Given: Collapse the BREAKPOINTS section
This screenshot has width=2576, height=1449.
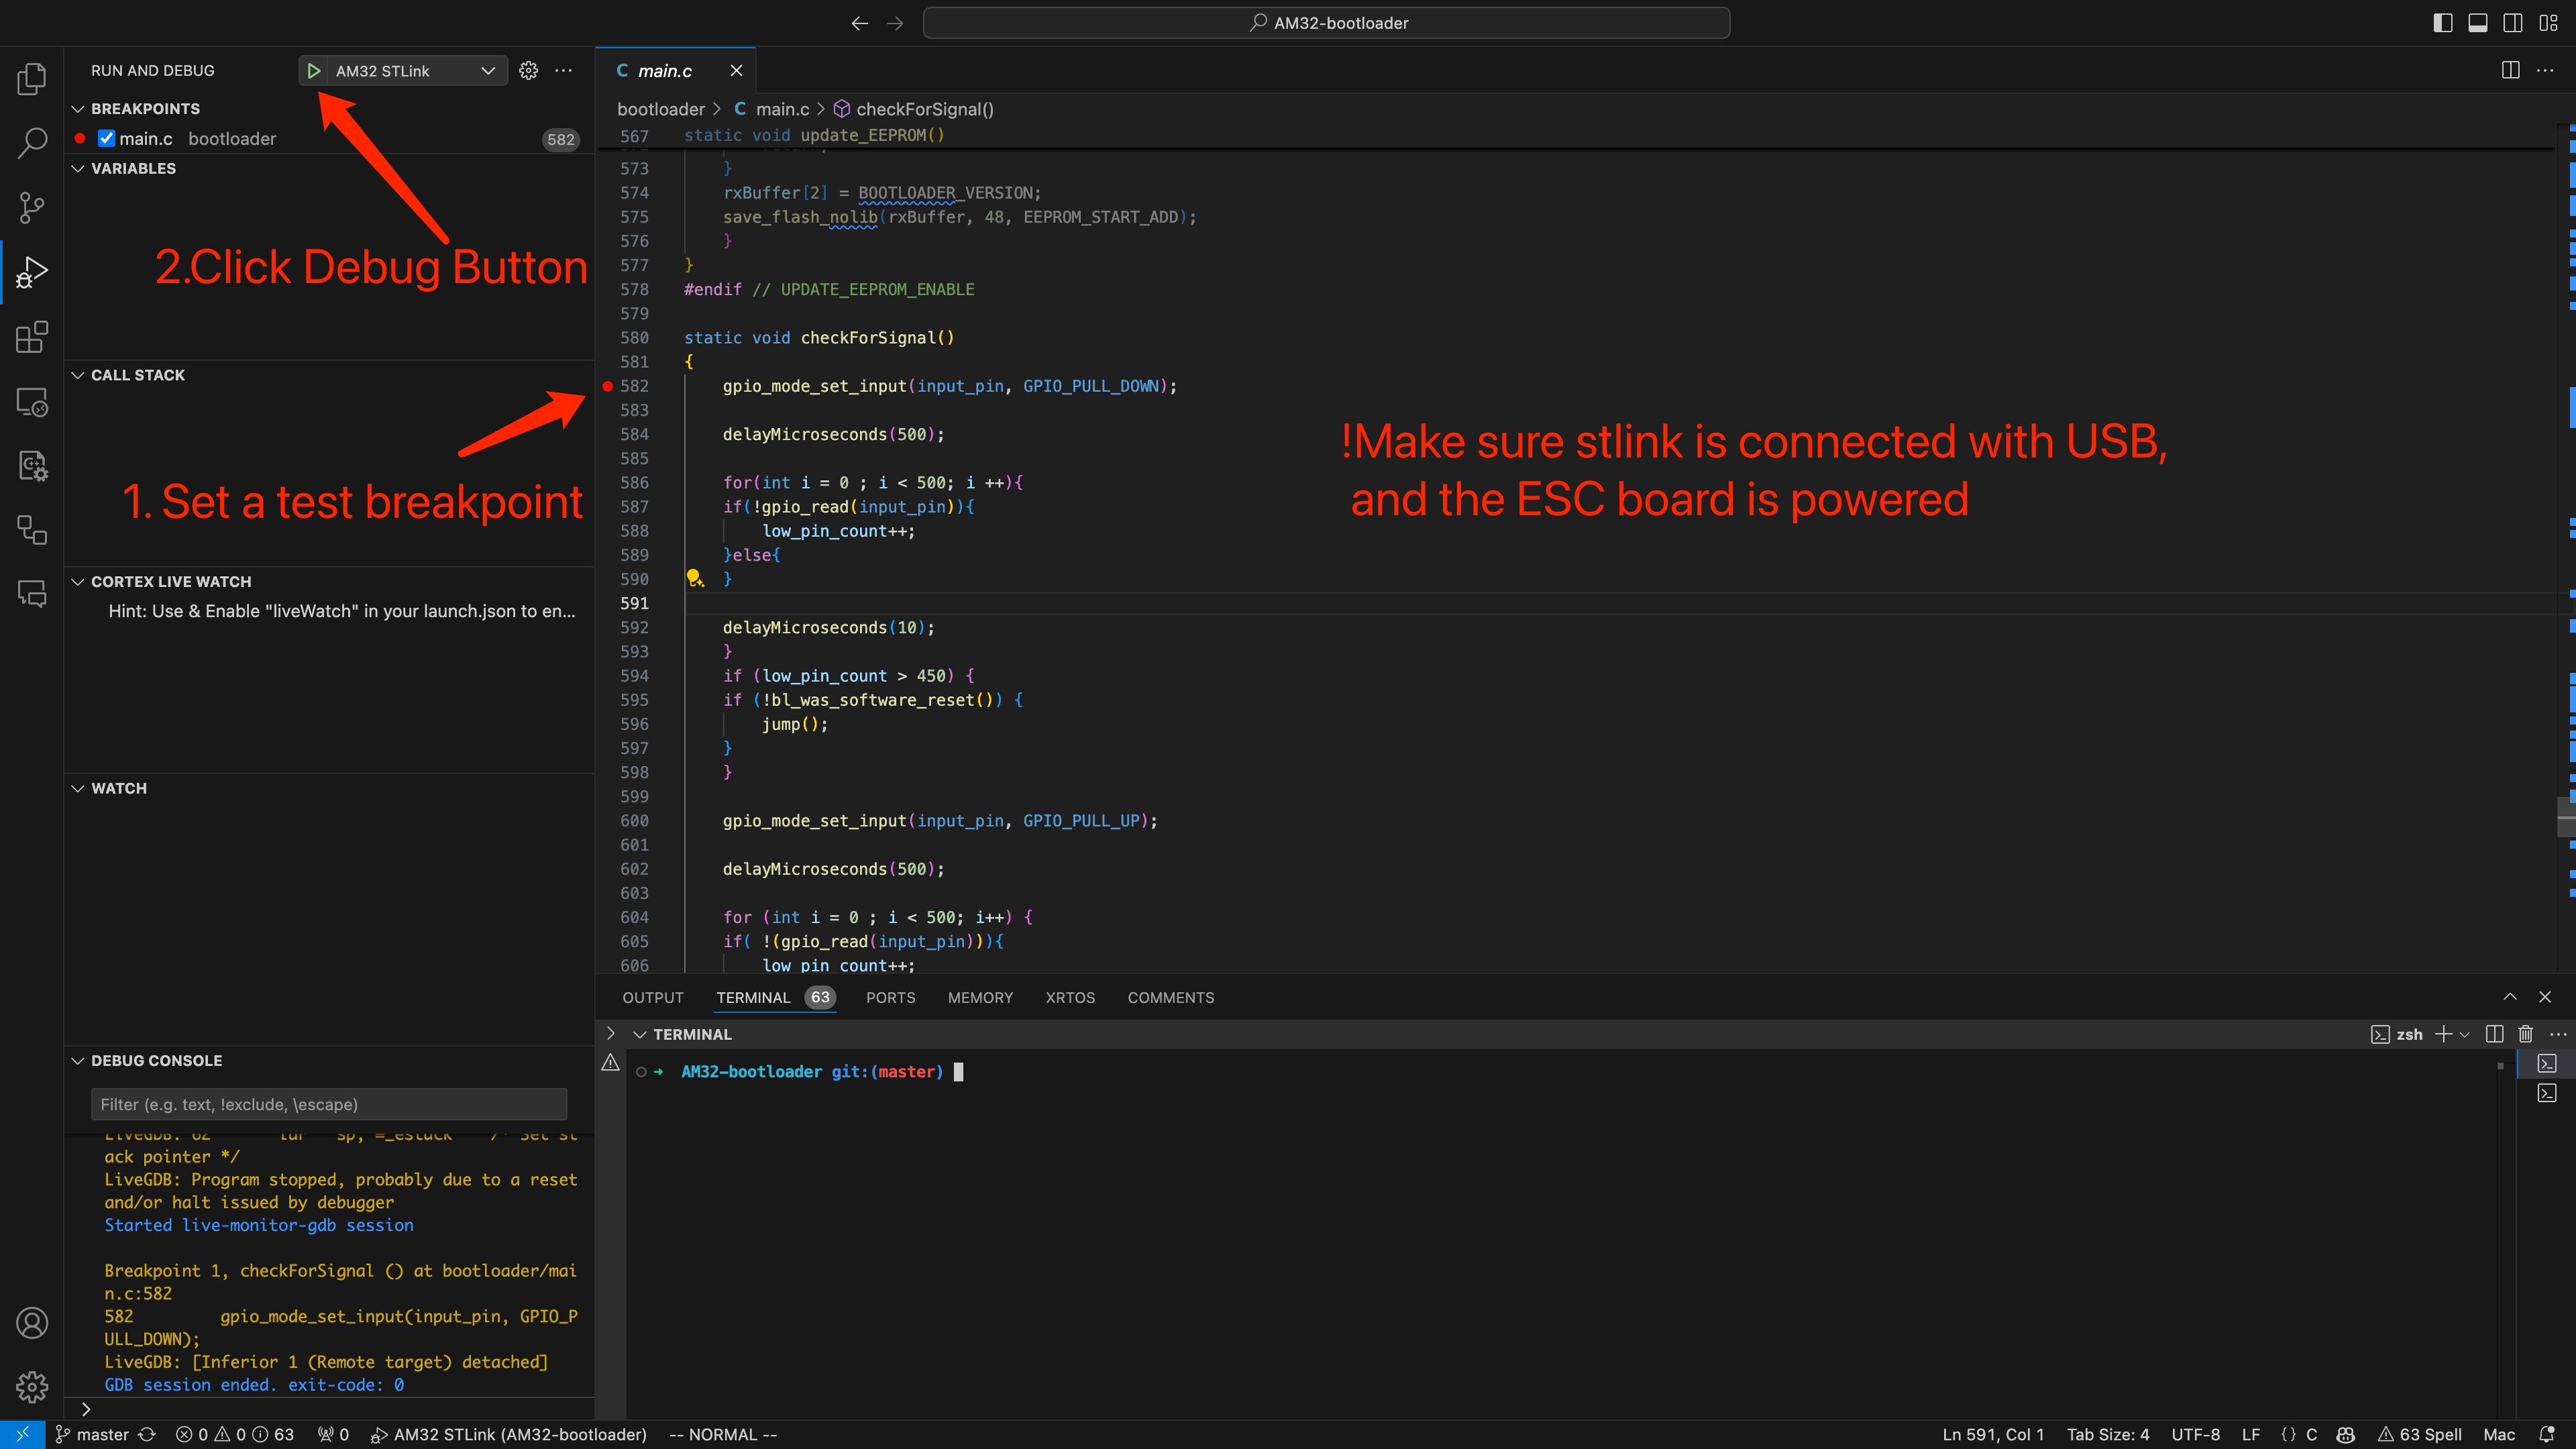Looking at the screenshot, I should click(78, 108).
